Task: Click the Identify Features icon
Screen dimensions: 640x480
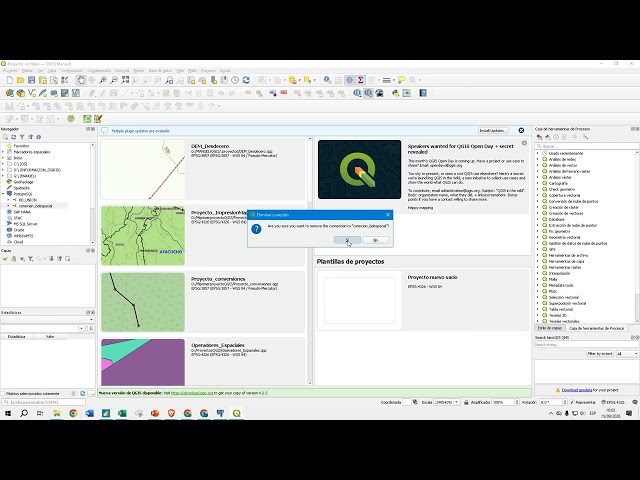Action: pos(327,80)
